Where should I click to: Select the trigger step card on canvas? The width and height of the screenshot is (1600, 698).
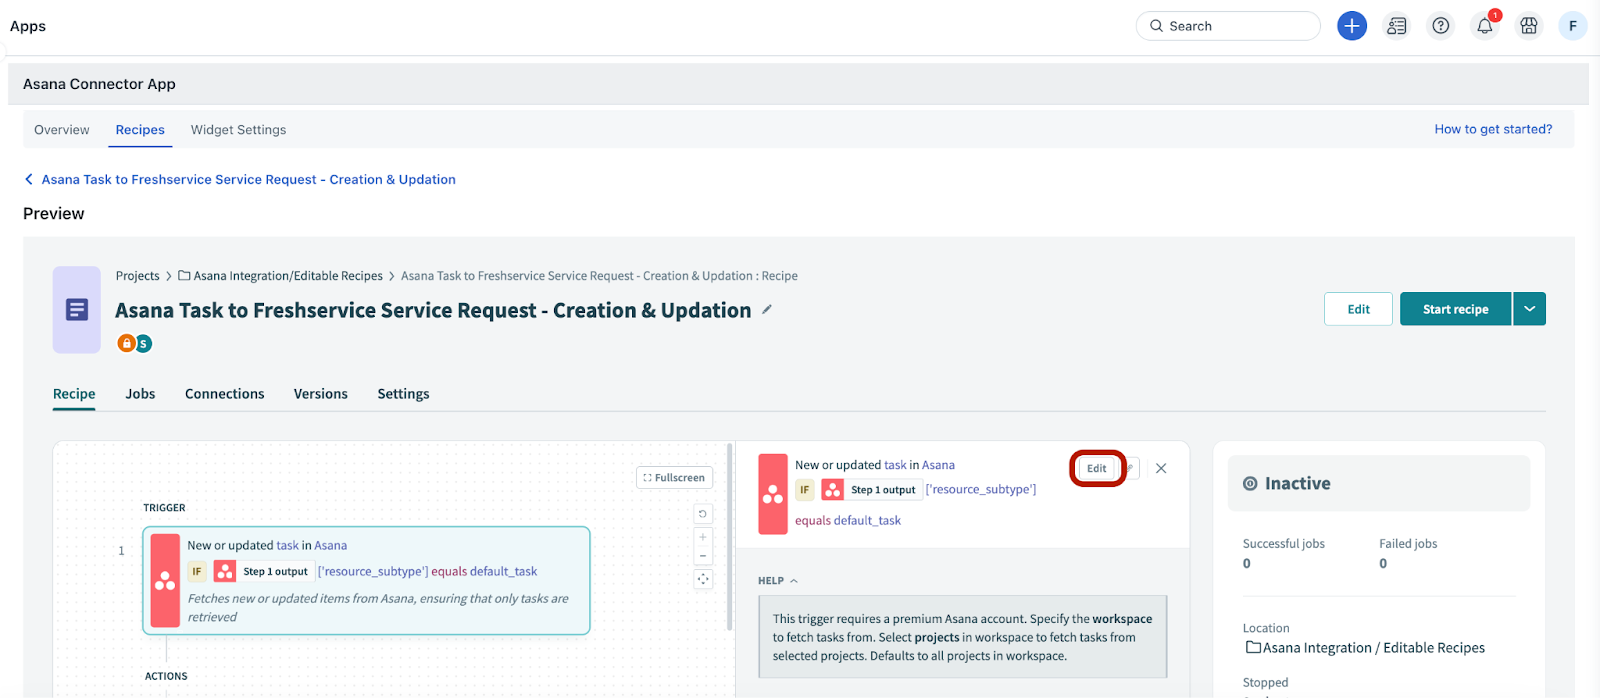(366, 581)
